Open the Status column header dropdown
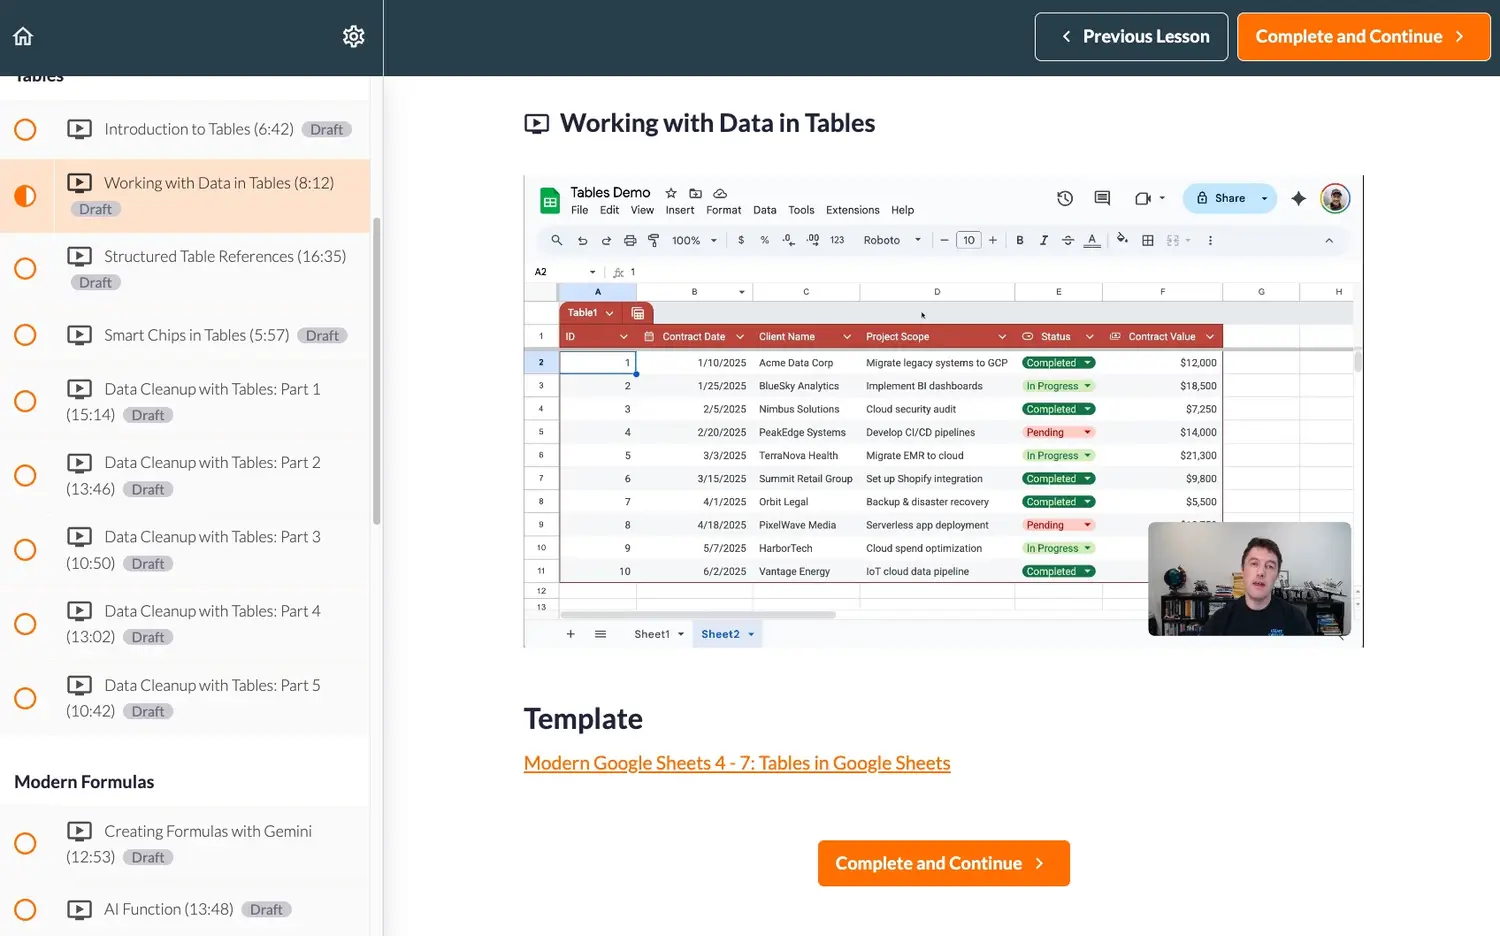Screen dimensions: 1500x936 click(1089, 337)
